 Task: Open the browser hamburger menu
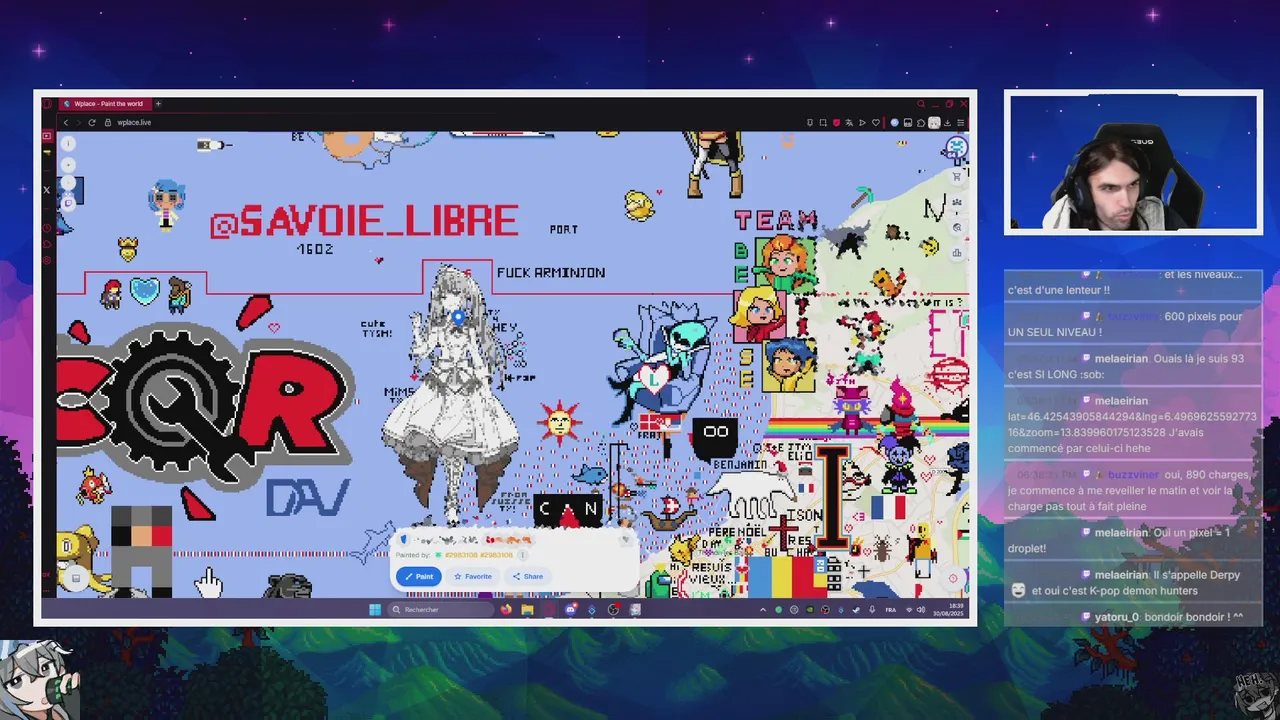pos(960,123)
